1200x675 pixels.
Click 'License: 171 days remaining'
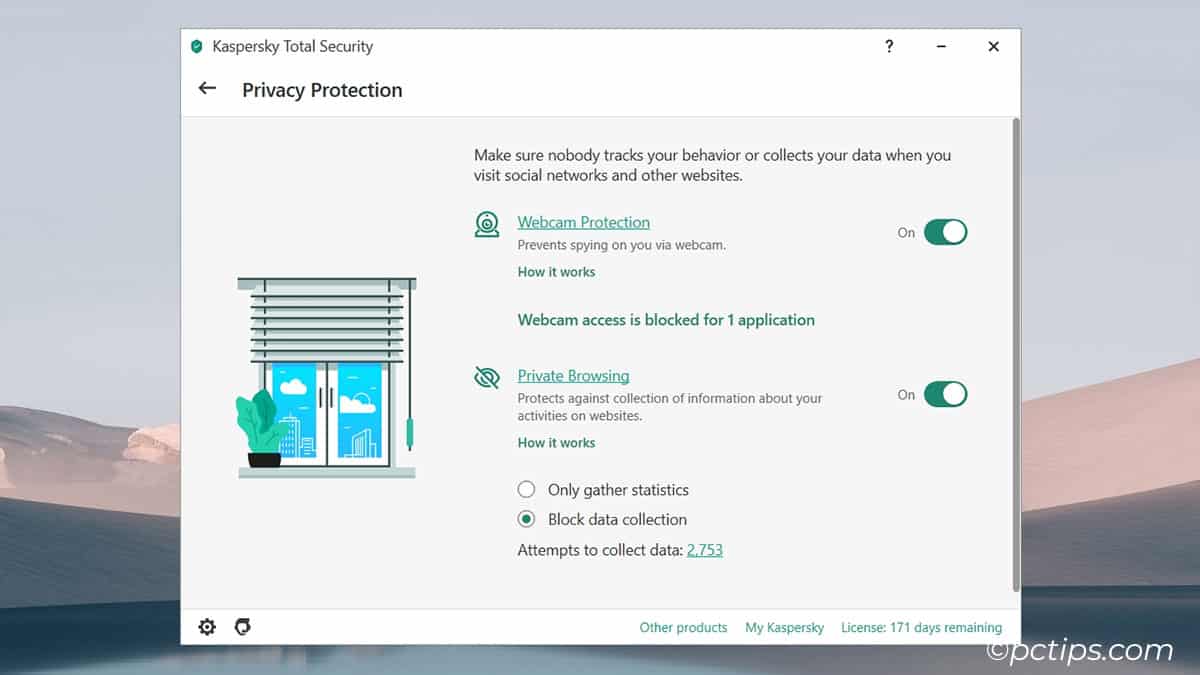(x=920, y=627)
